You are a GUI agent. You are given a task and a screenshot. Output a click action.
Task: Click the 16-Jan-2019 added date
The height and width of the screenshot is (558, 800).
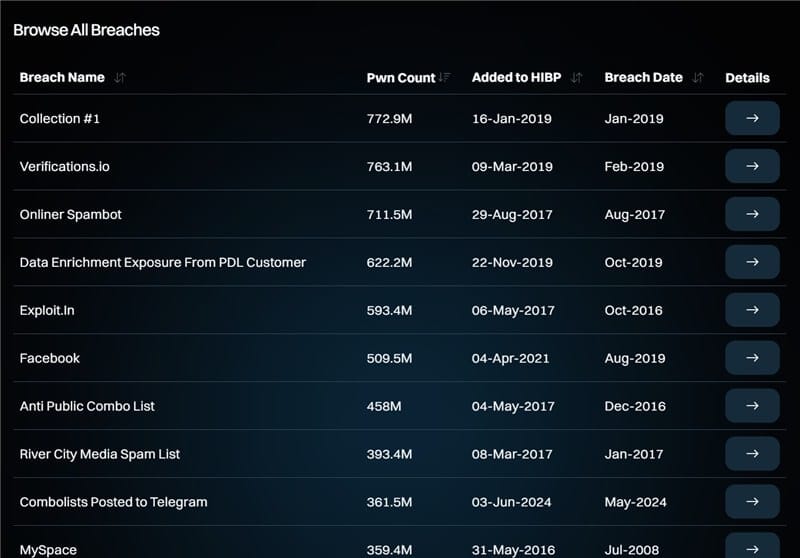click(x=512, y=119)
